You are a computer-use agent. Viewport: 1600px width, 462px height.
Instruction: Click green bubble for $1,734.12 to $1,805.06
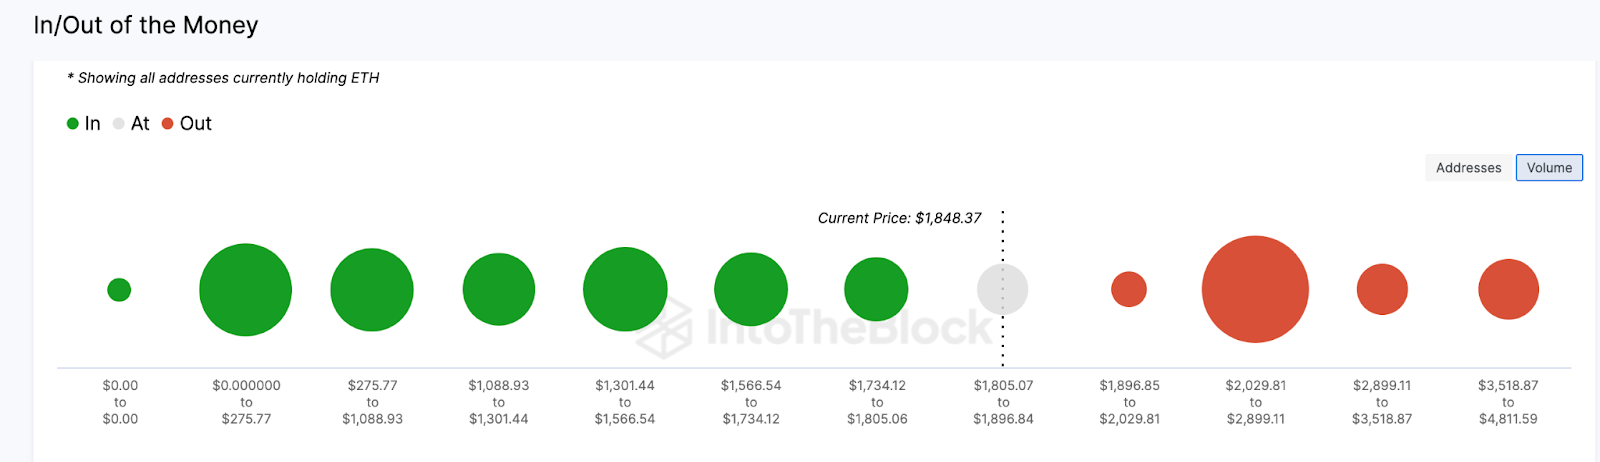coord(876,289)
